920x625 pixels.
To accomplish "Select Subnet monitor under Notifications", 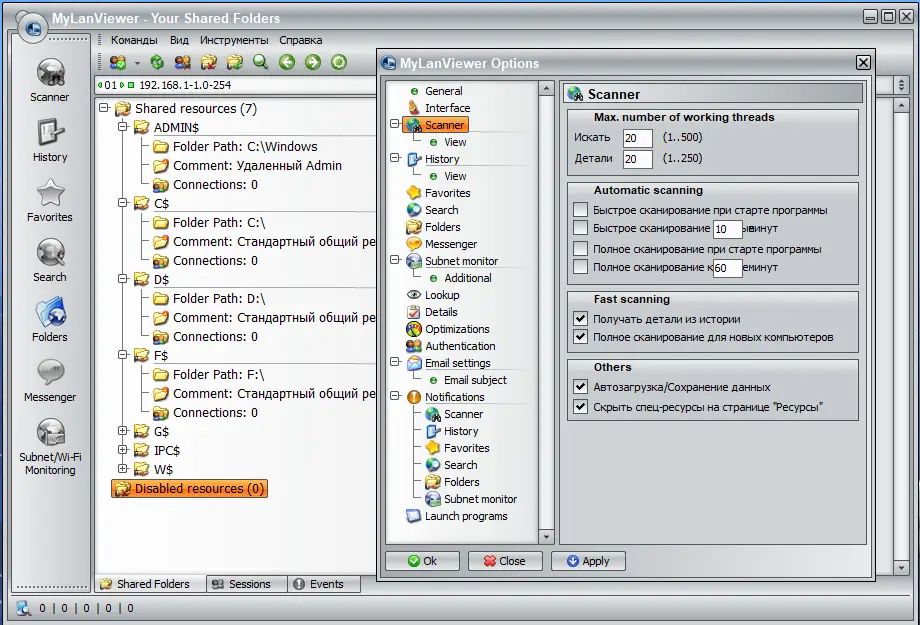I will click(x=472, y=499).
